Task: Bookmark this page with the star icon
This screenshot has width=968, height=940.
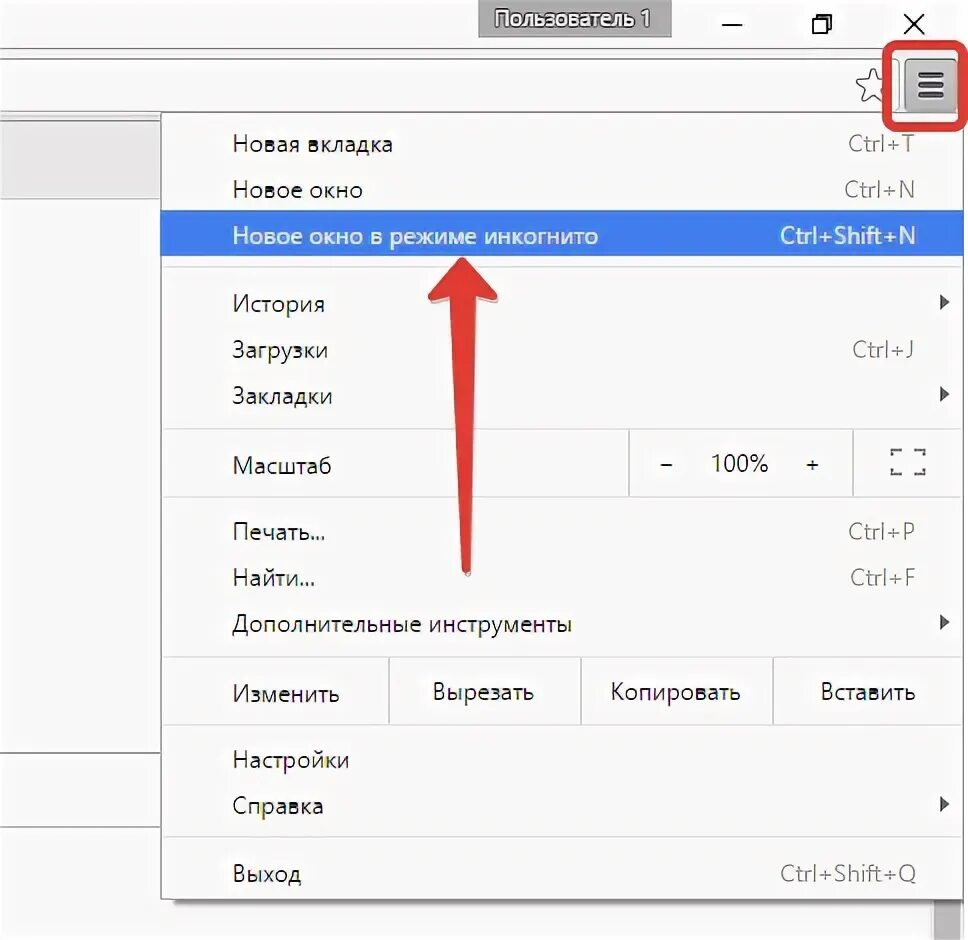Action: pyautogui.click(x=871, y=85)
